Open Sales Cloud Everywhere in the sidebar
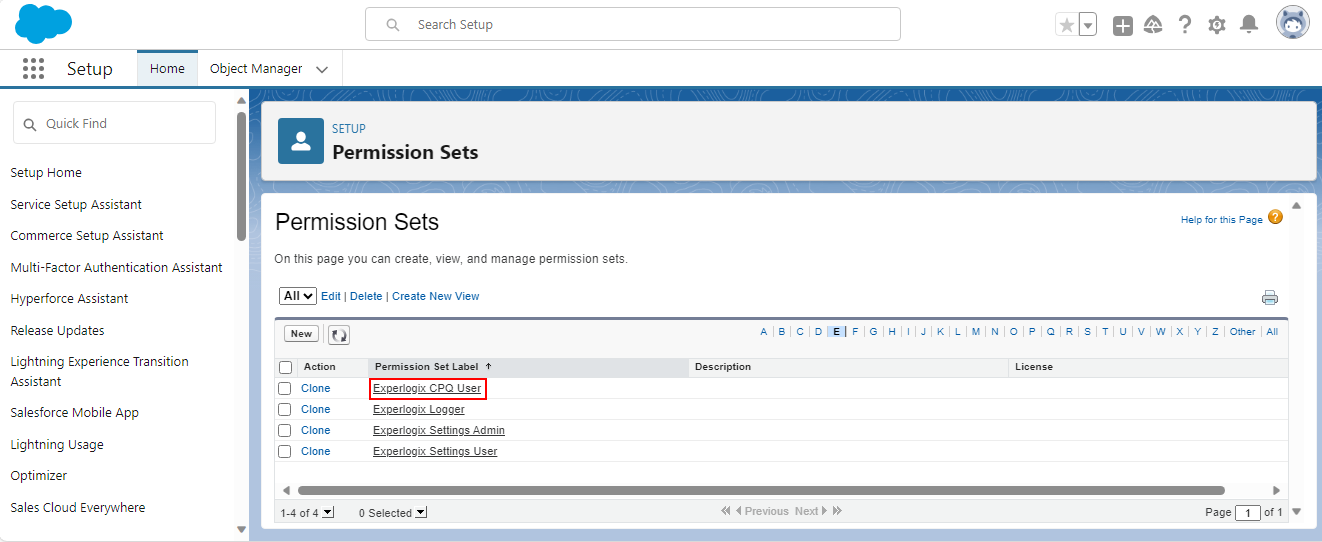Image resolution: width=1322 pixels, height=542 pixels. pyautogui.click(x=78, y=508)
